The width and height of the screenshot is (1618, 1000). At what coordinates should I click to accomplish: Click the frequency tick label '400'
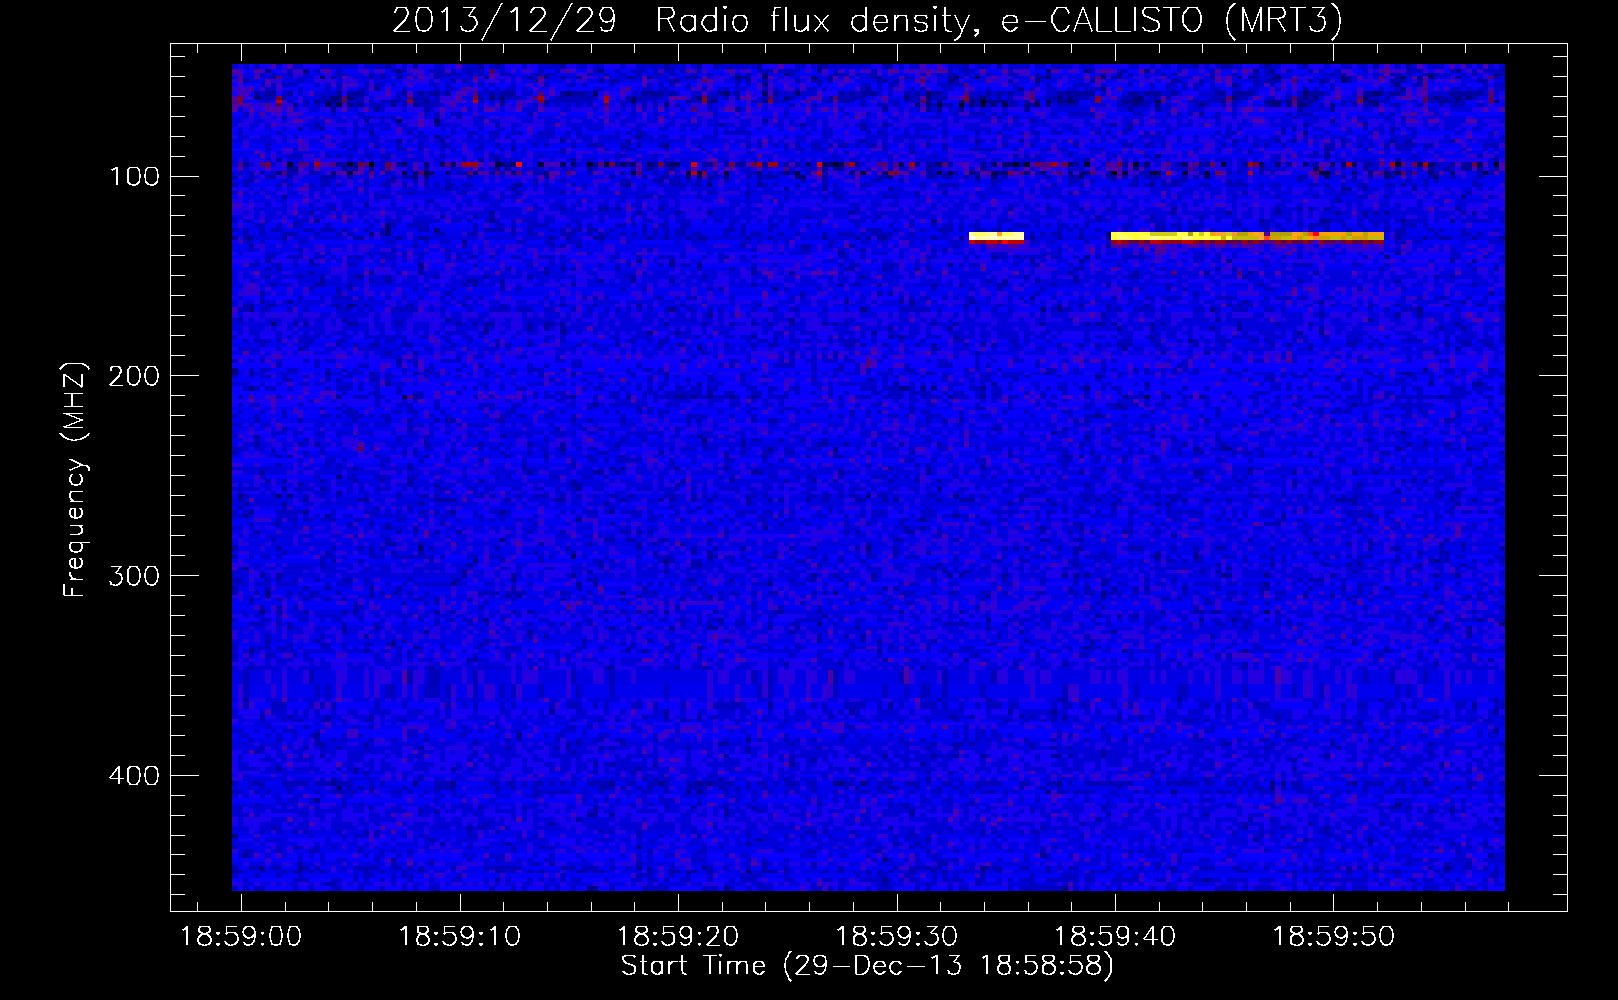click(x=134, y=776)
